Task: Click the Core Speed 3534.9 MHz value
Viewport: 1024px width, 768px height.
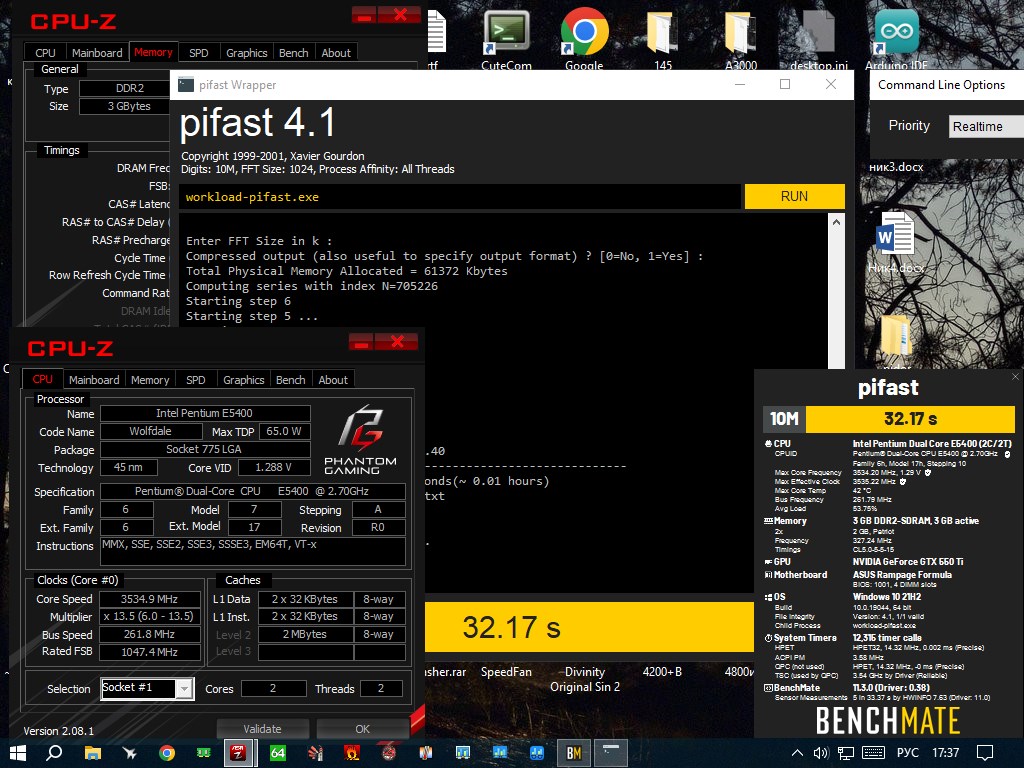Action: (x=149, y=599)
